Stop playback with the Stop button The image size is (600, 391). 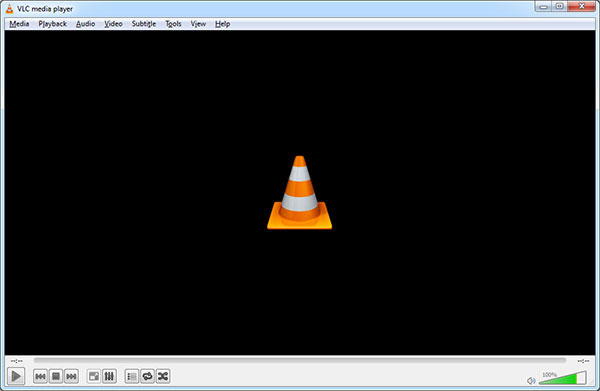tap(56, 376)
